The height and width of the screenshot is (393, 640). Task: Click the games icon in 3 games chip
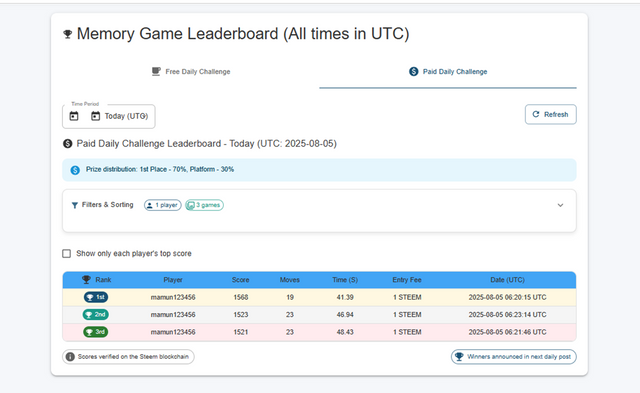(x=191, y=205)
